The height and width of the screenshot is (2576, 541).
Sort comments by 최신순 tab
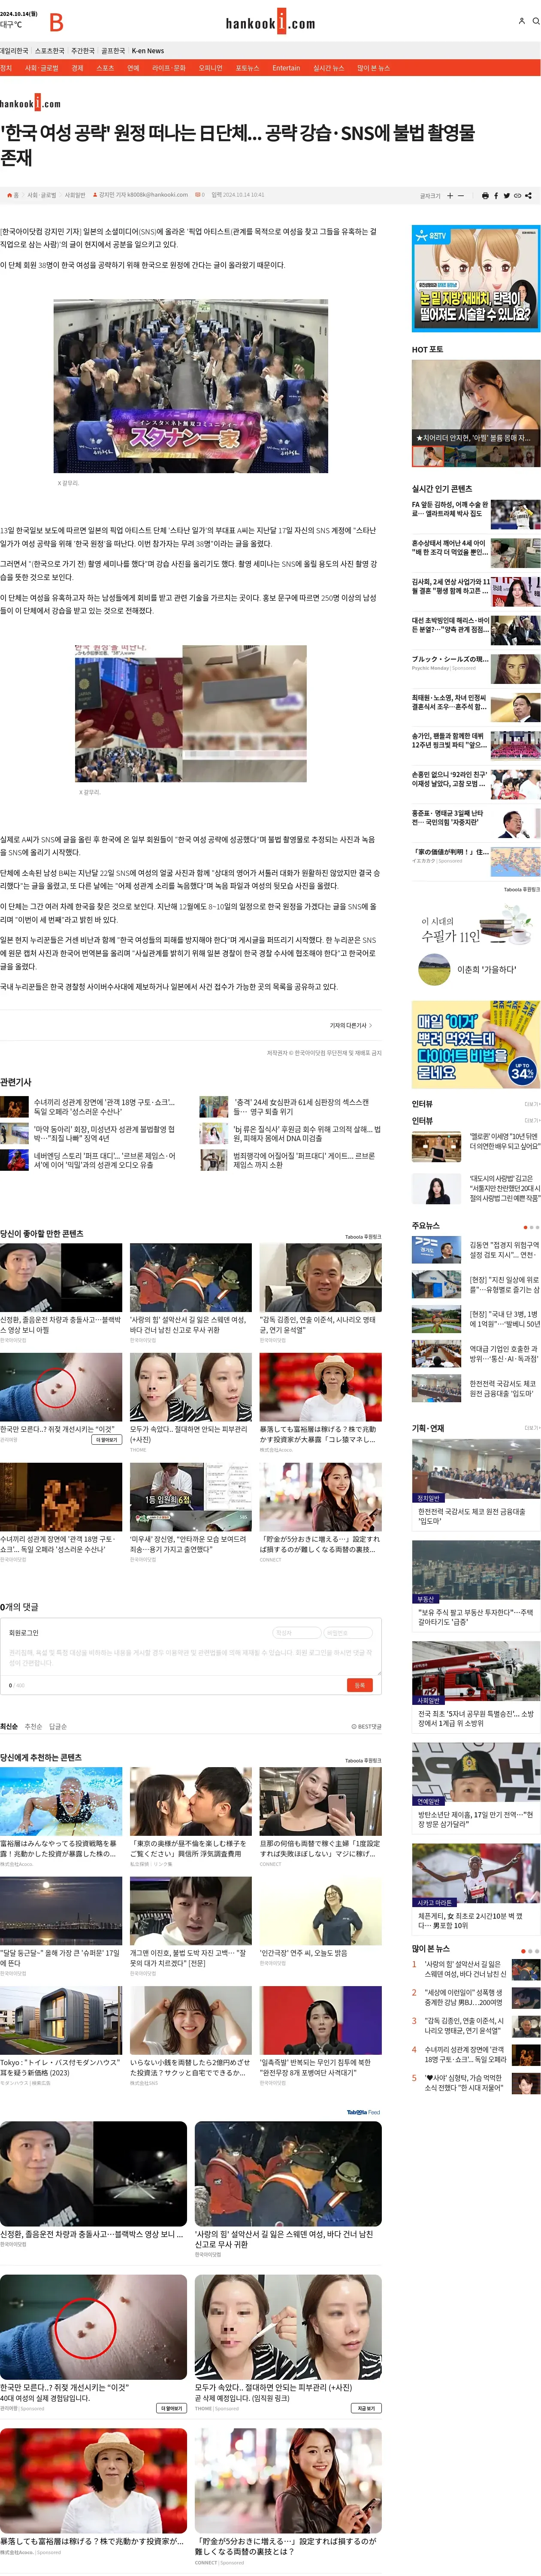[x=9, y=1727]
